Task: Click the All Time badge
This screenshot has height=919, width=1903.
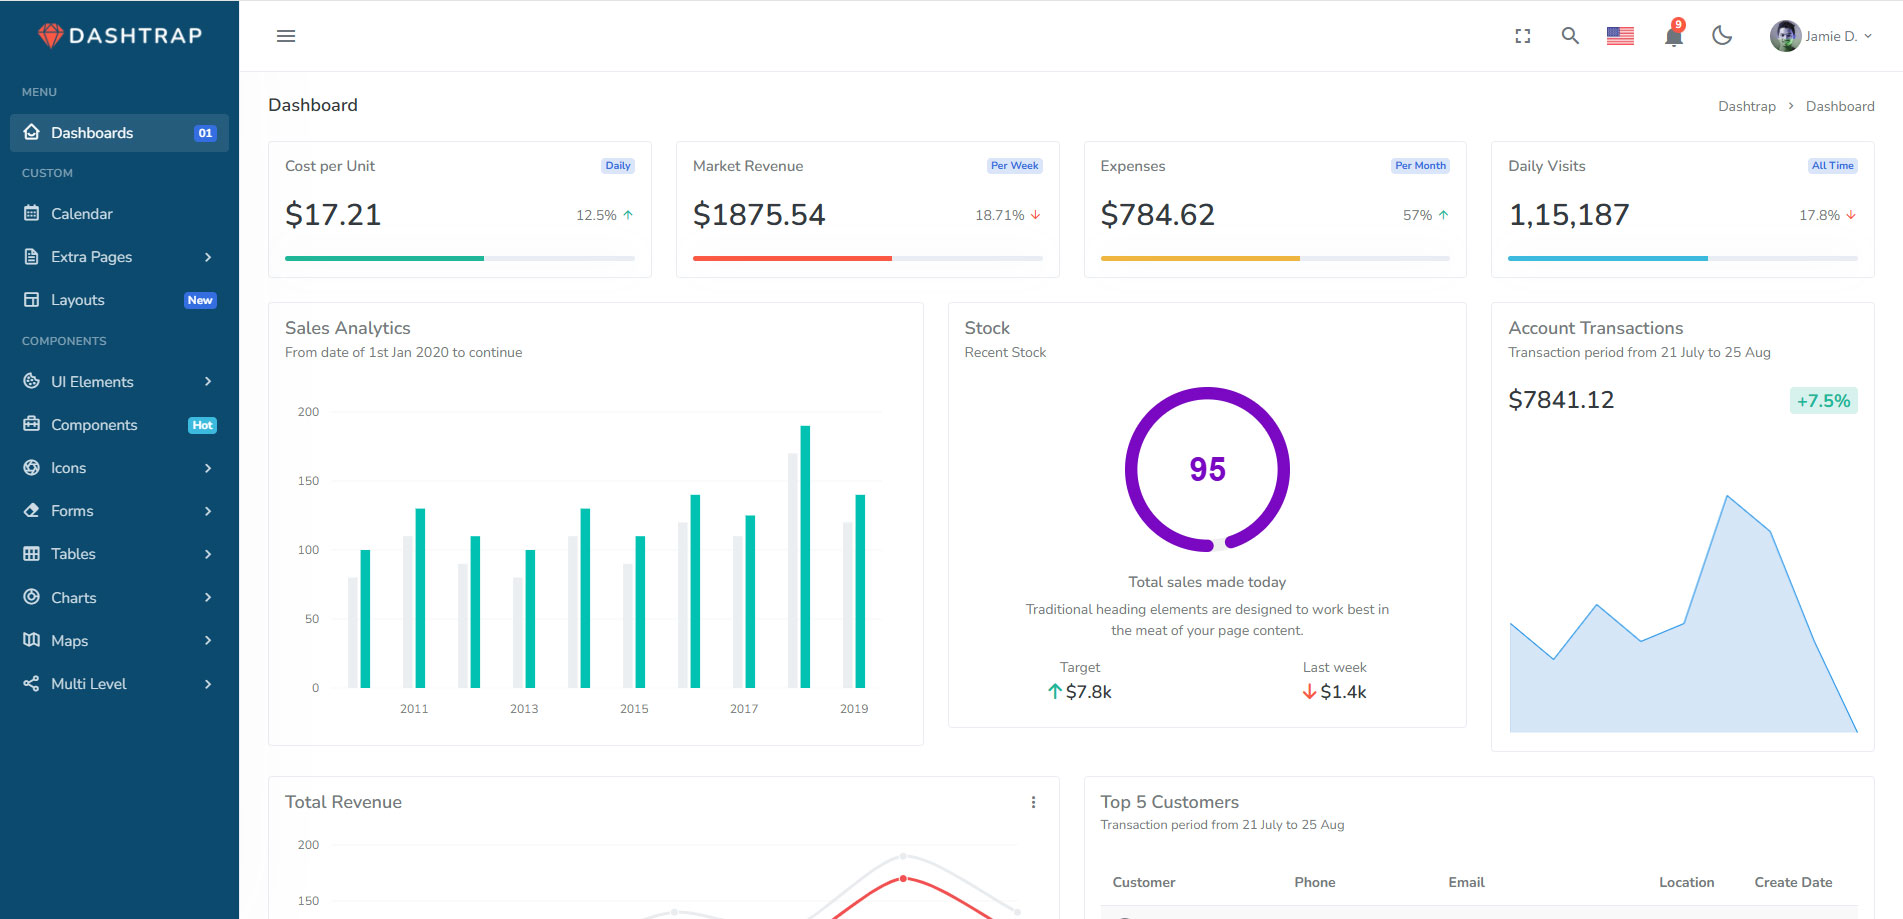Action: [1832, 166]
